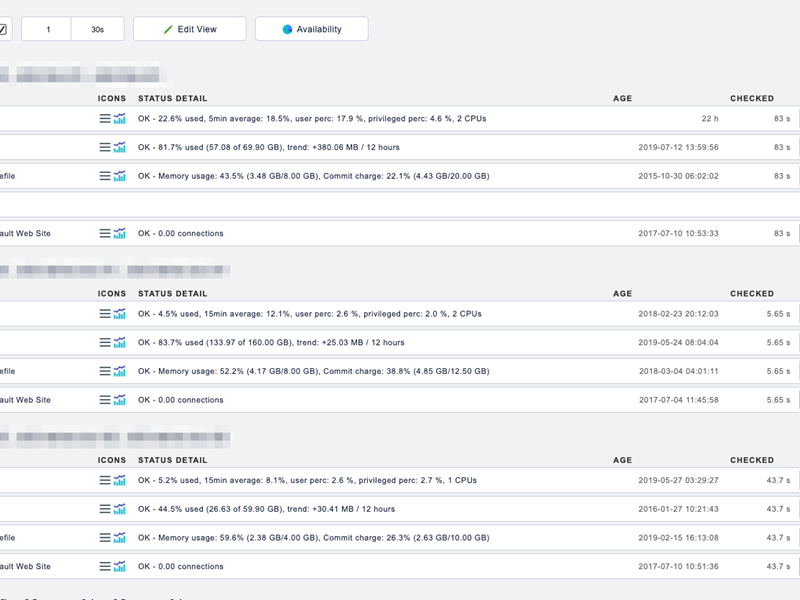The width and height of the screenshot is (800, 600).
Task: Click ICONS header in the third table
Action: point(112,461)
